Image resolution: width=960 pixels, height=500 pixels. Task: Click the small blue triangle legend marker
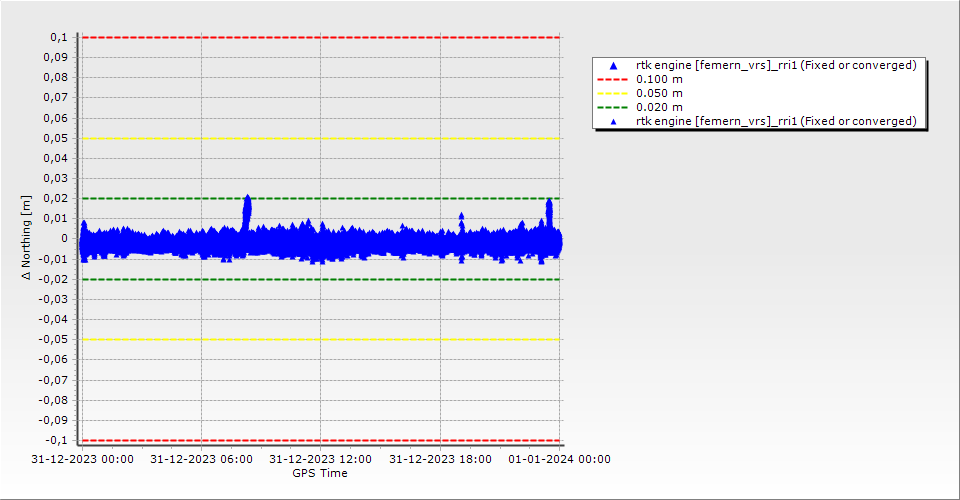point(614,121)
